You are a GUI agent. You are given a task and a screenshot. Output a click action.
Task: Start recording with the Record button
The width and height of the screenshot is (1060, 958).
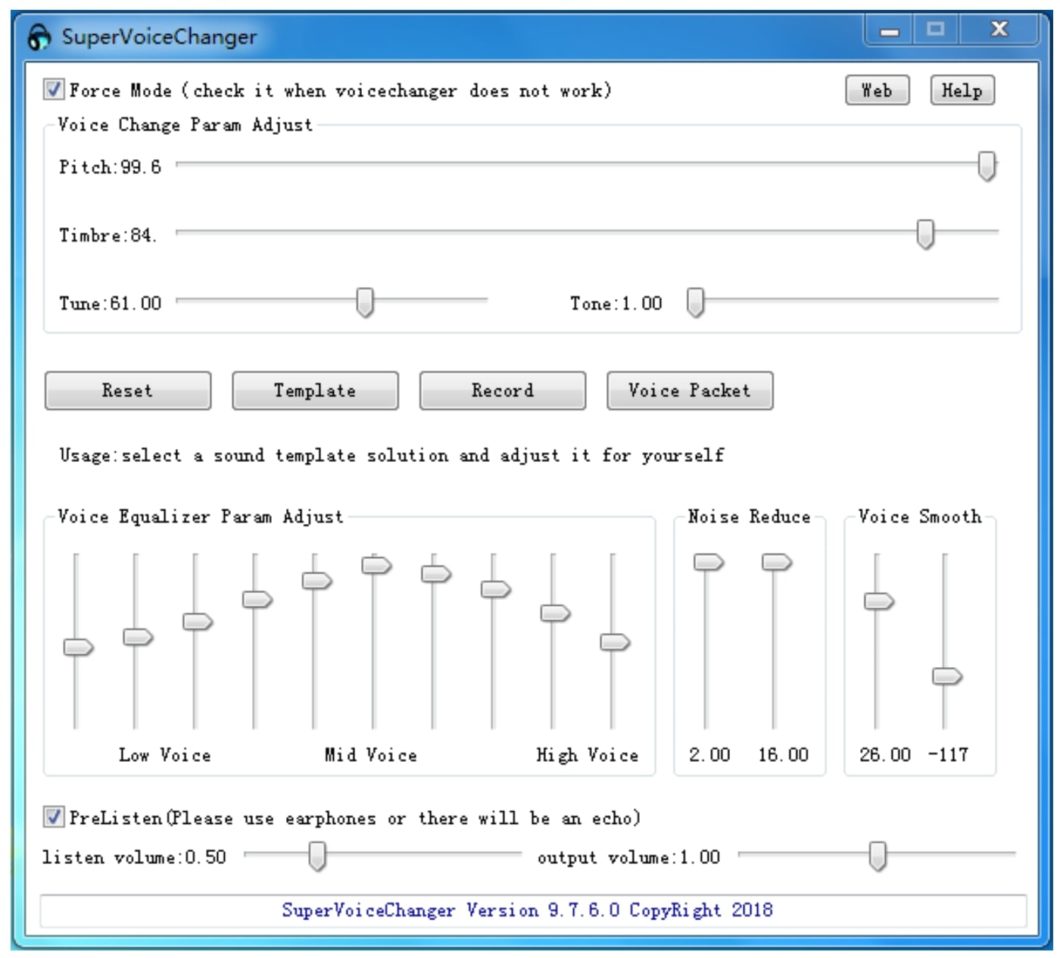point(502,390)
